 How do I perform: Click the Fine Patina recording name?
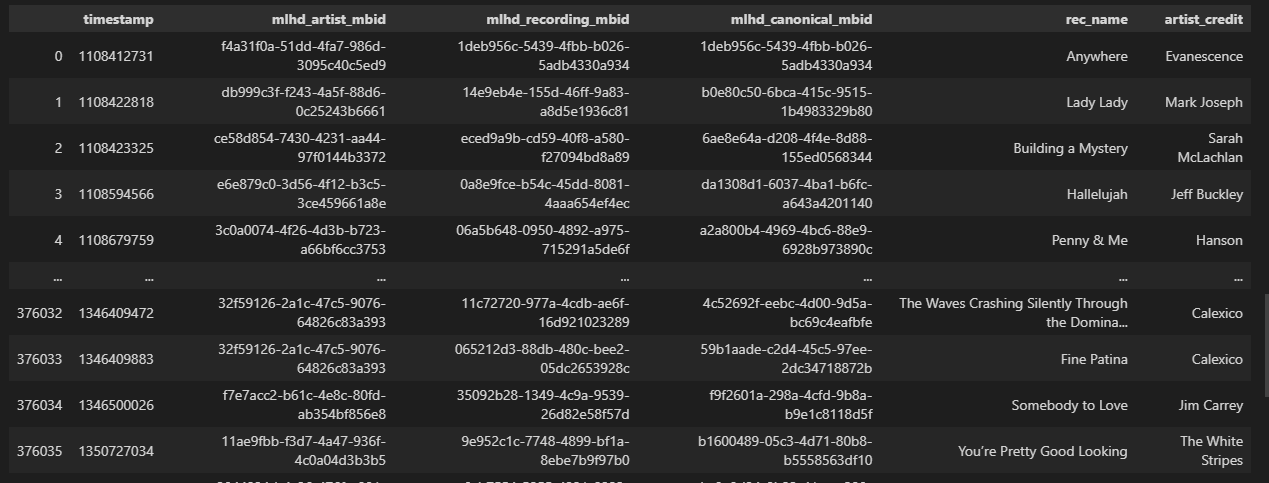(x=1094, y=359)
